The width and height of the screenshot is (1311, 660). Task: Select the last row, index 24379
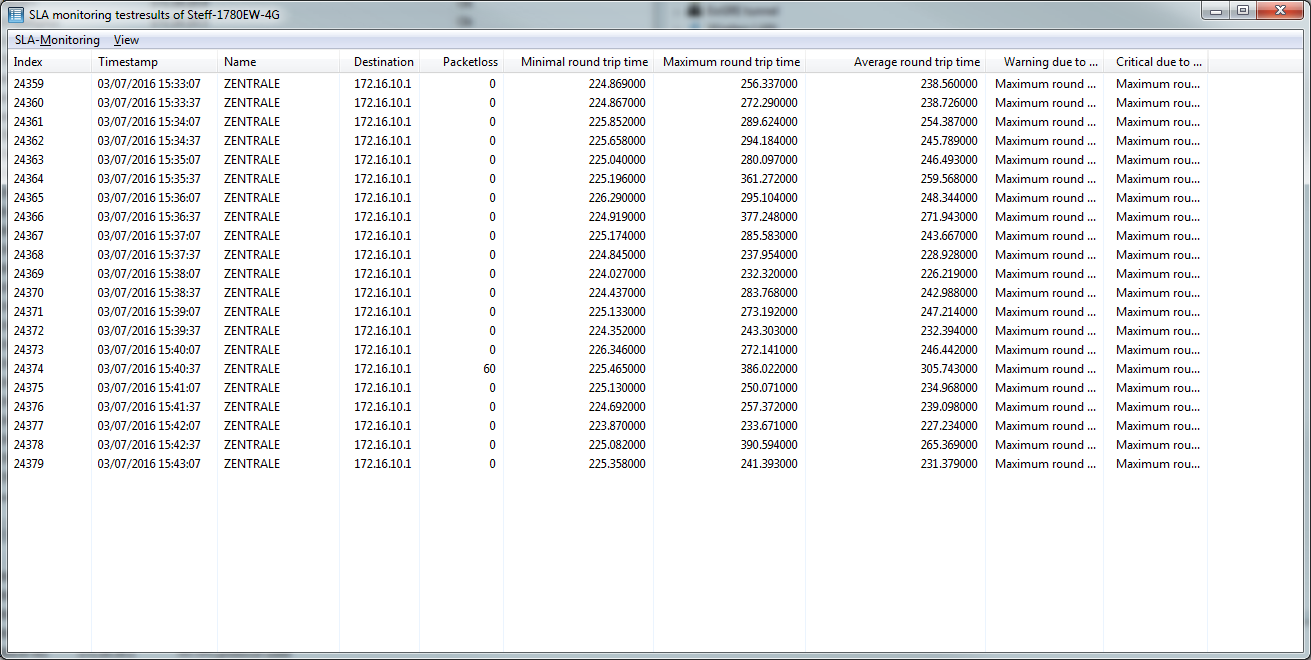point(29,464)
